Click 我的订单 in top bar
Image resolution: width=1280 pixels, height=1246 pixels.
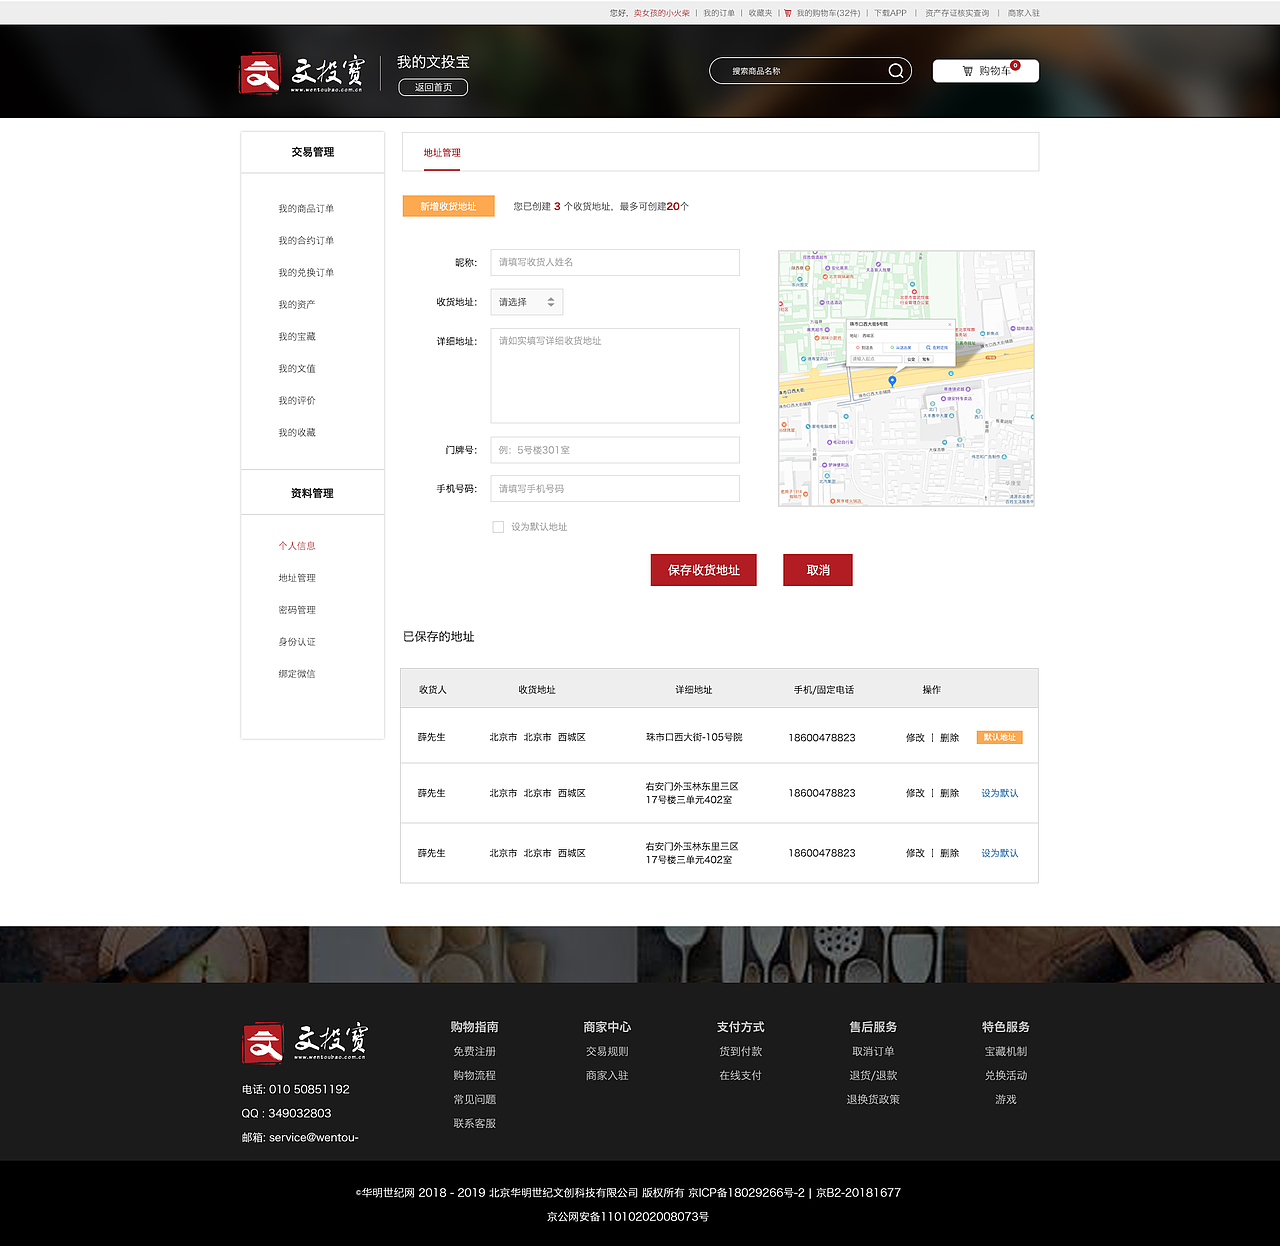pos(719,13)
